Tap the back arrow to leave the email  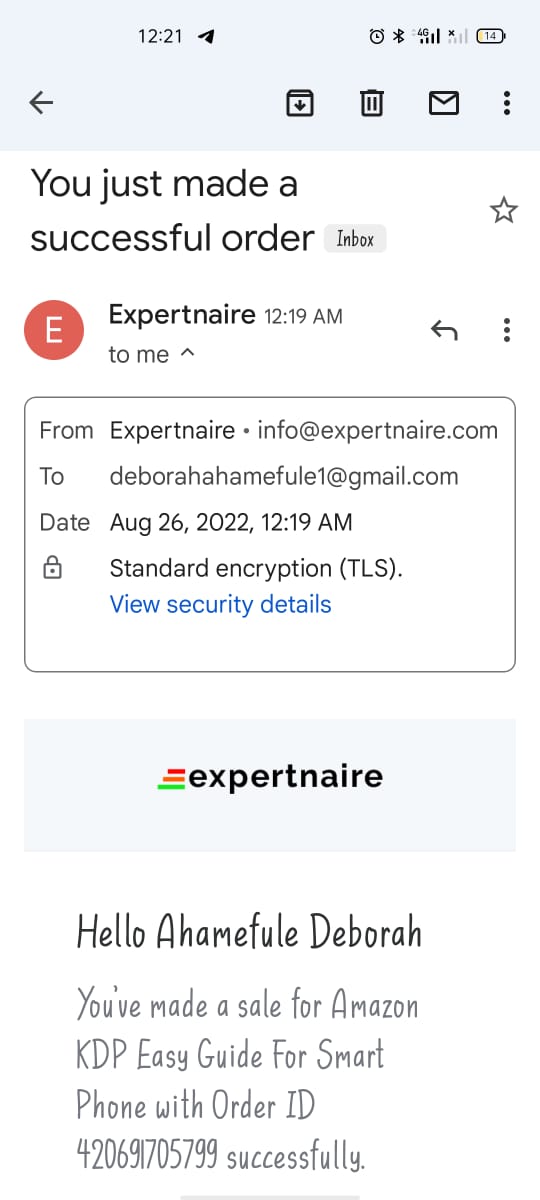click(41, 102)
